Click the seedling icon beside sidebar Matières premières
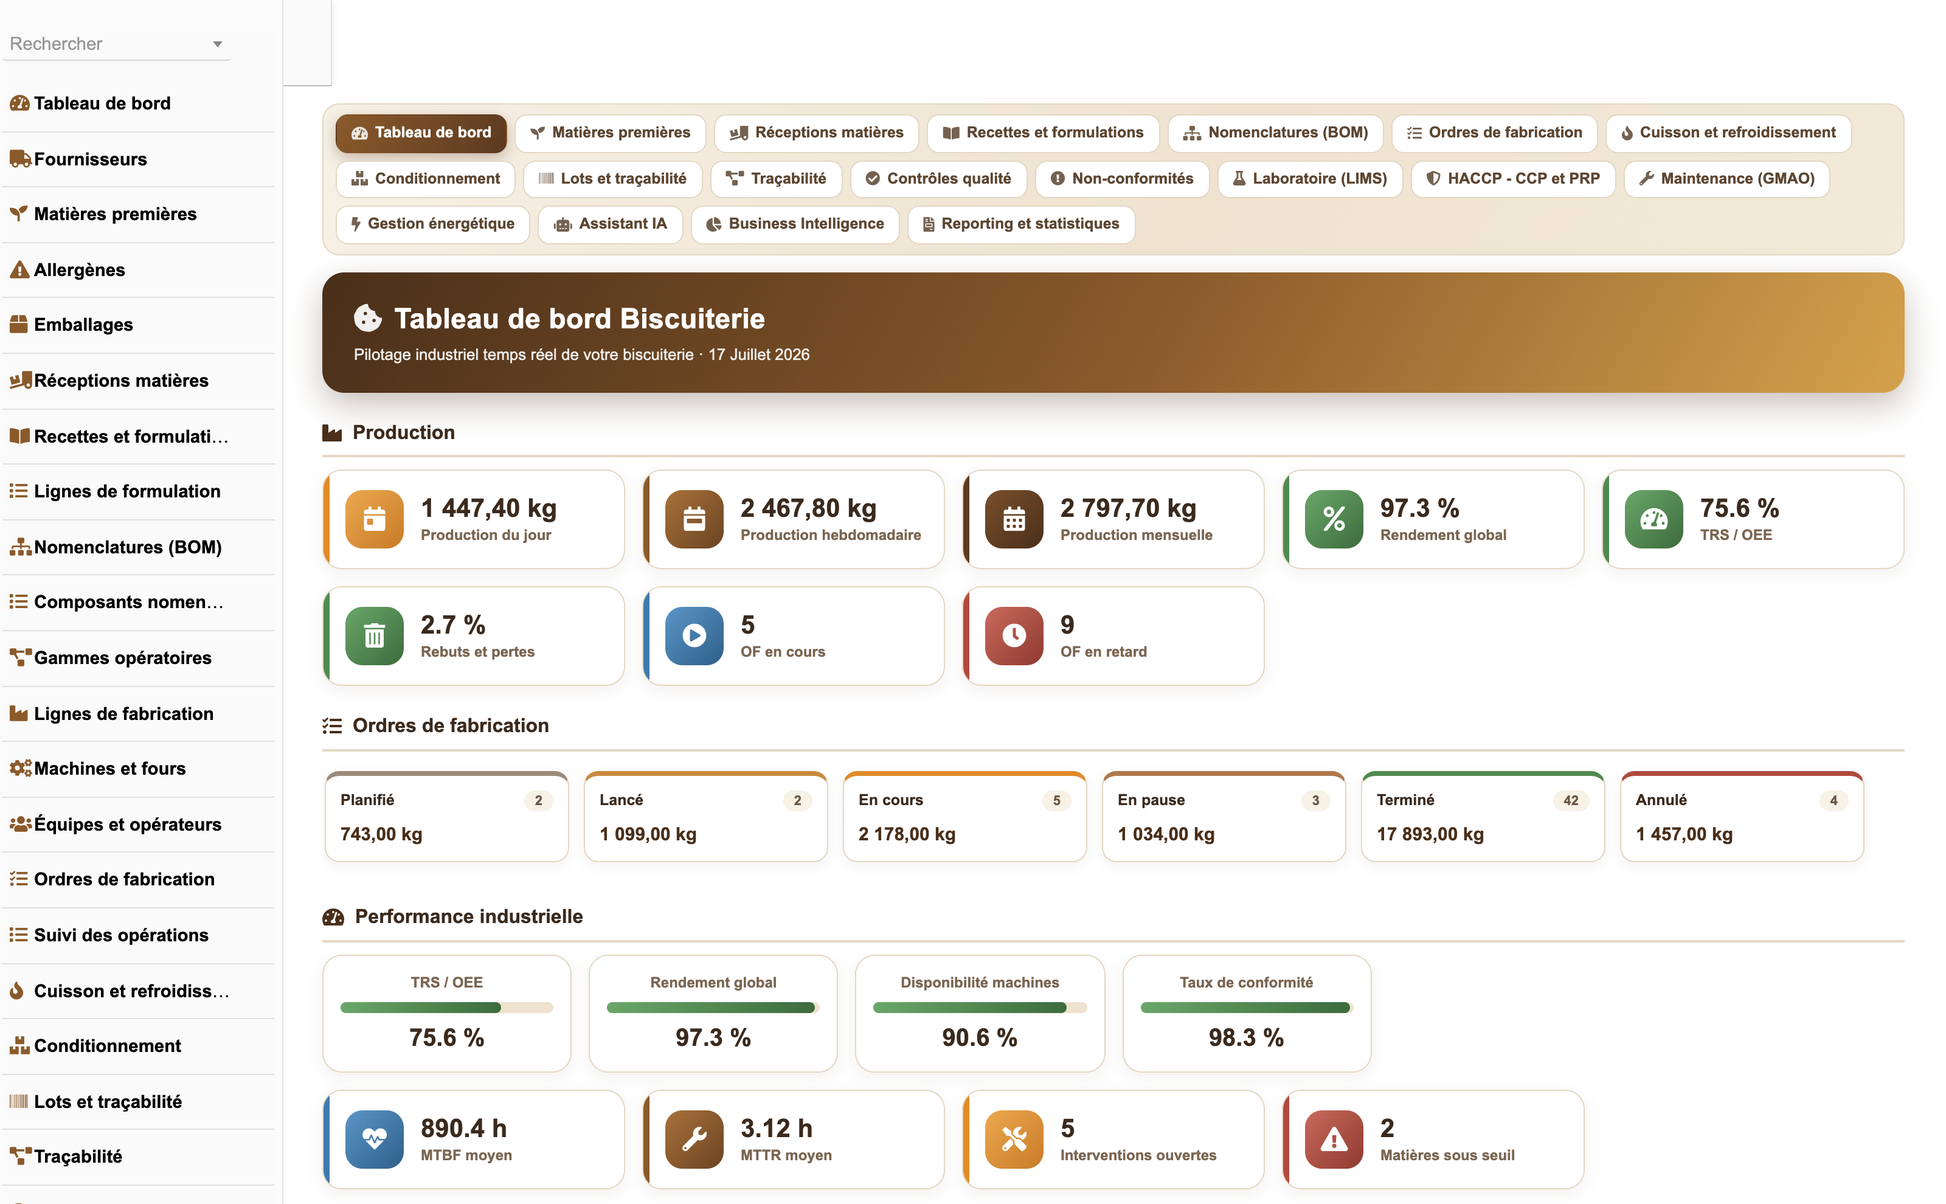 [19, 214]
